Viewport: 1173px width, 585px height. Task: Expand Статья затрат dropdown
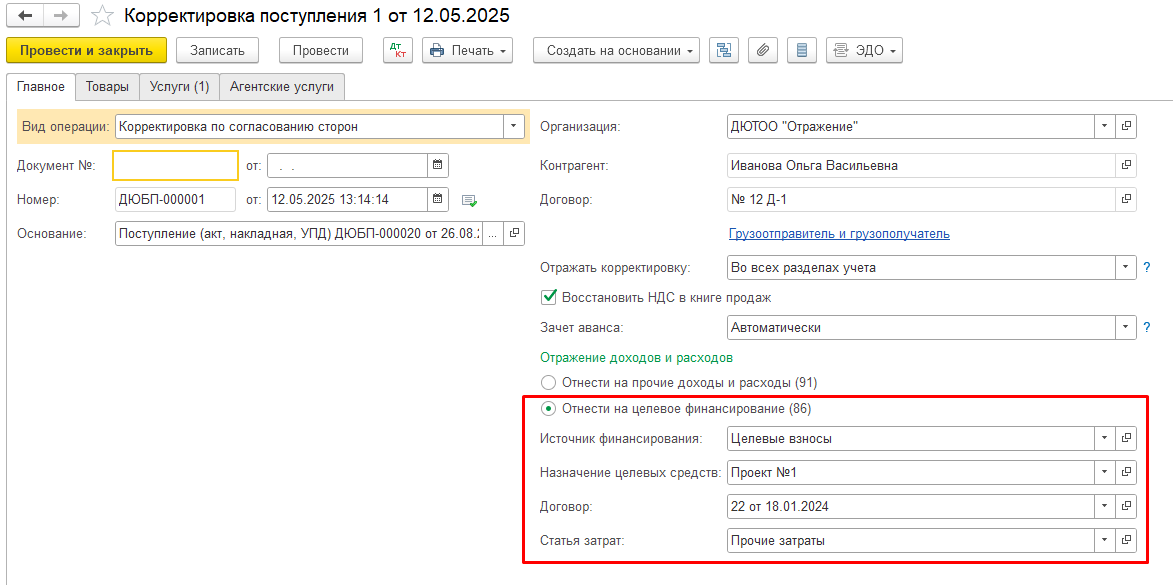1104,540
